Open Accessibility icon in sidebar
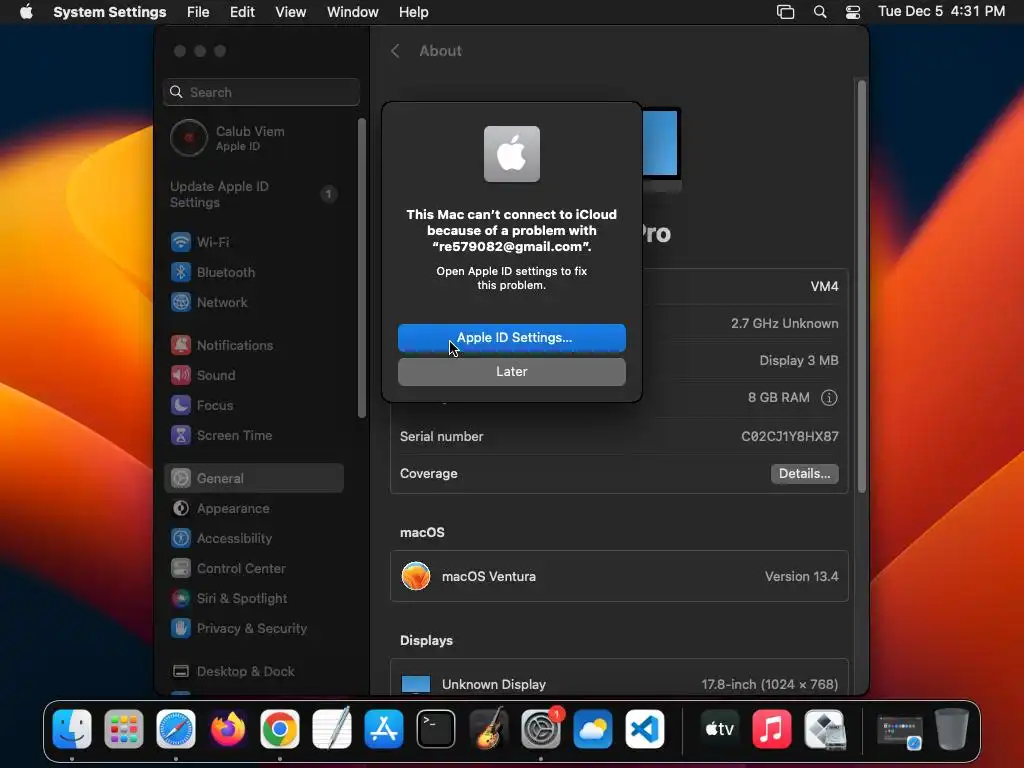1024x768 pixels. [181, 538]
